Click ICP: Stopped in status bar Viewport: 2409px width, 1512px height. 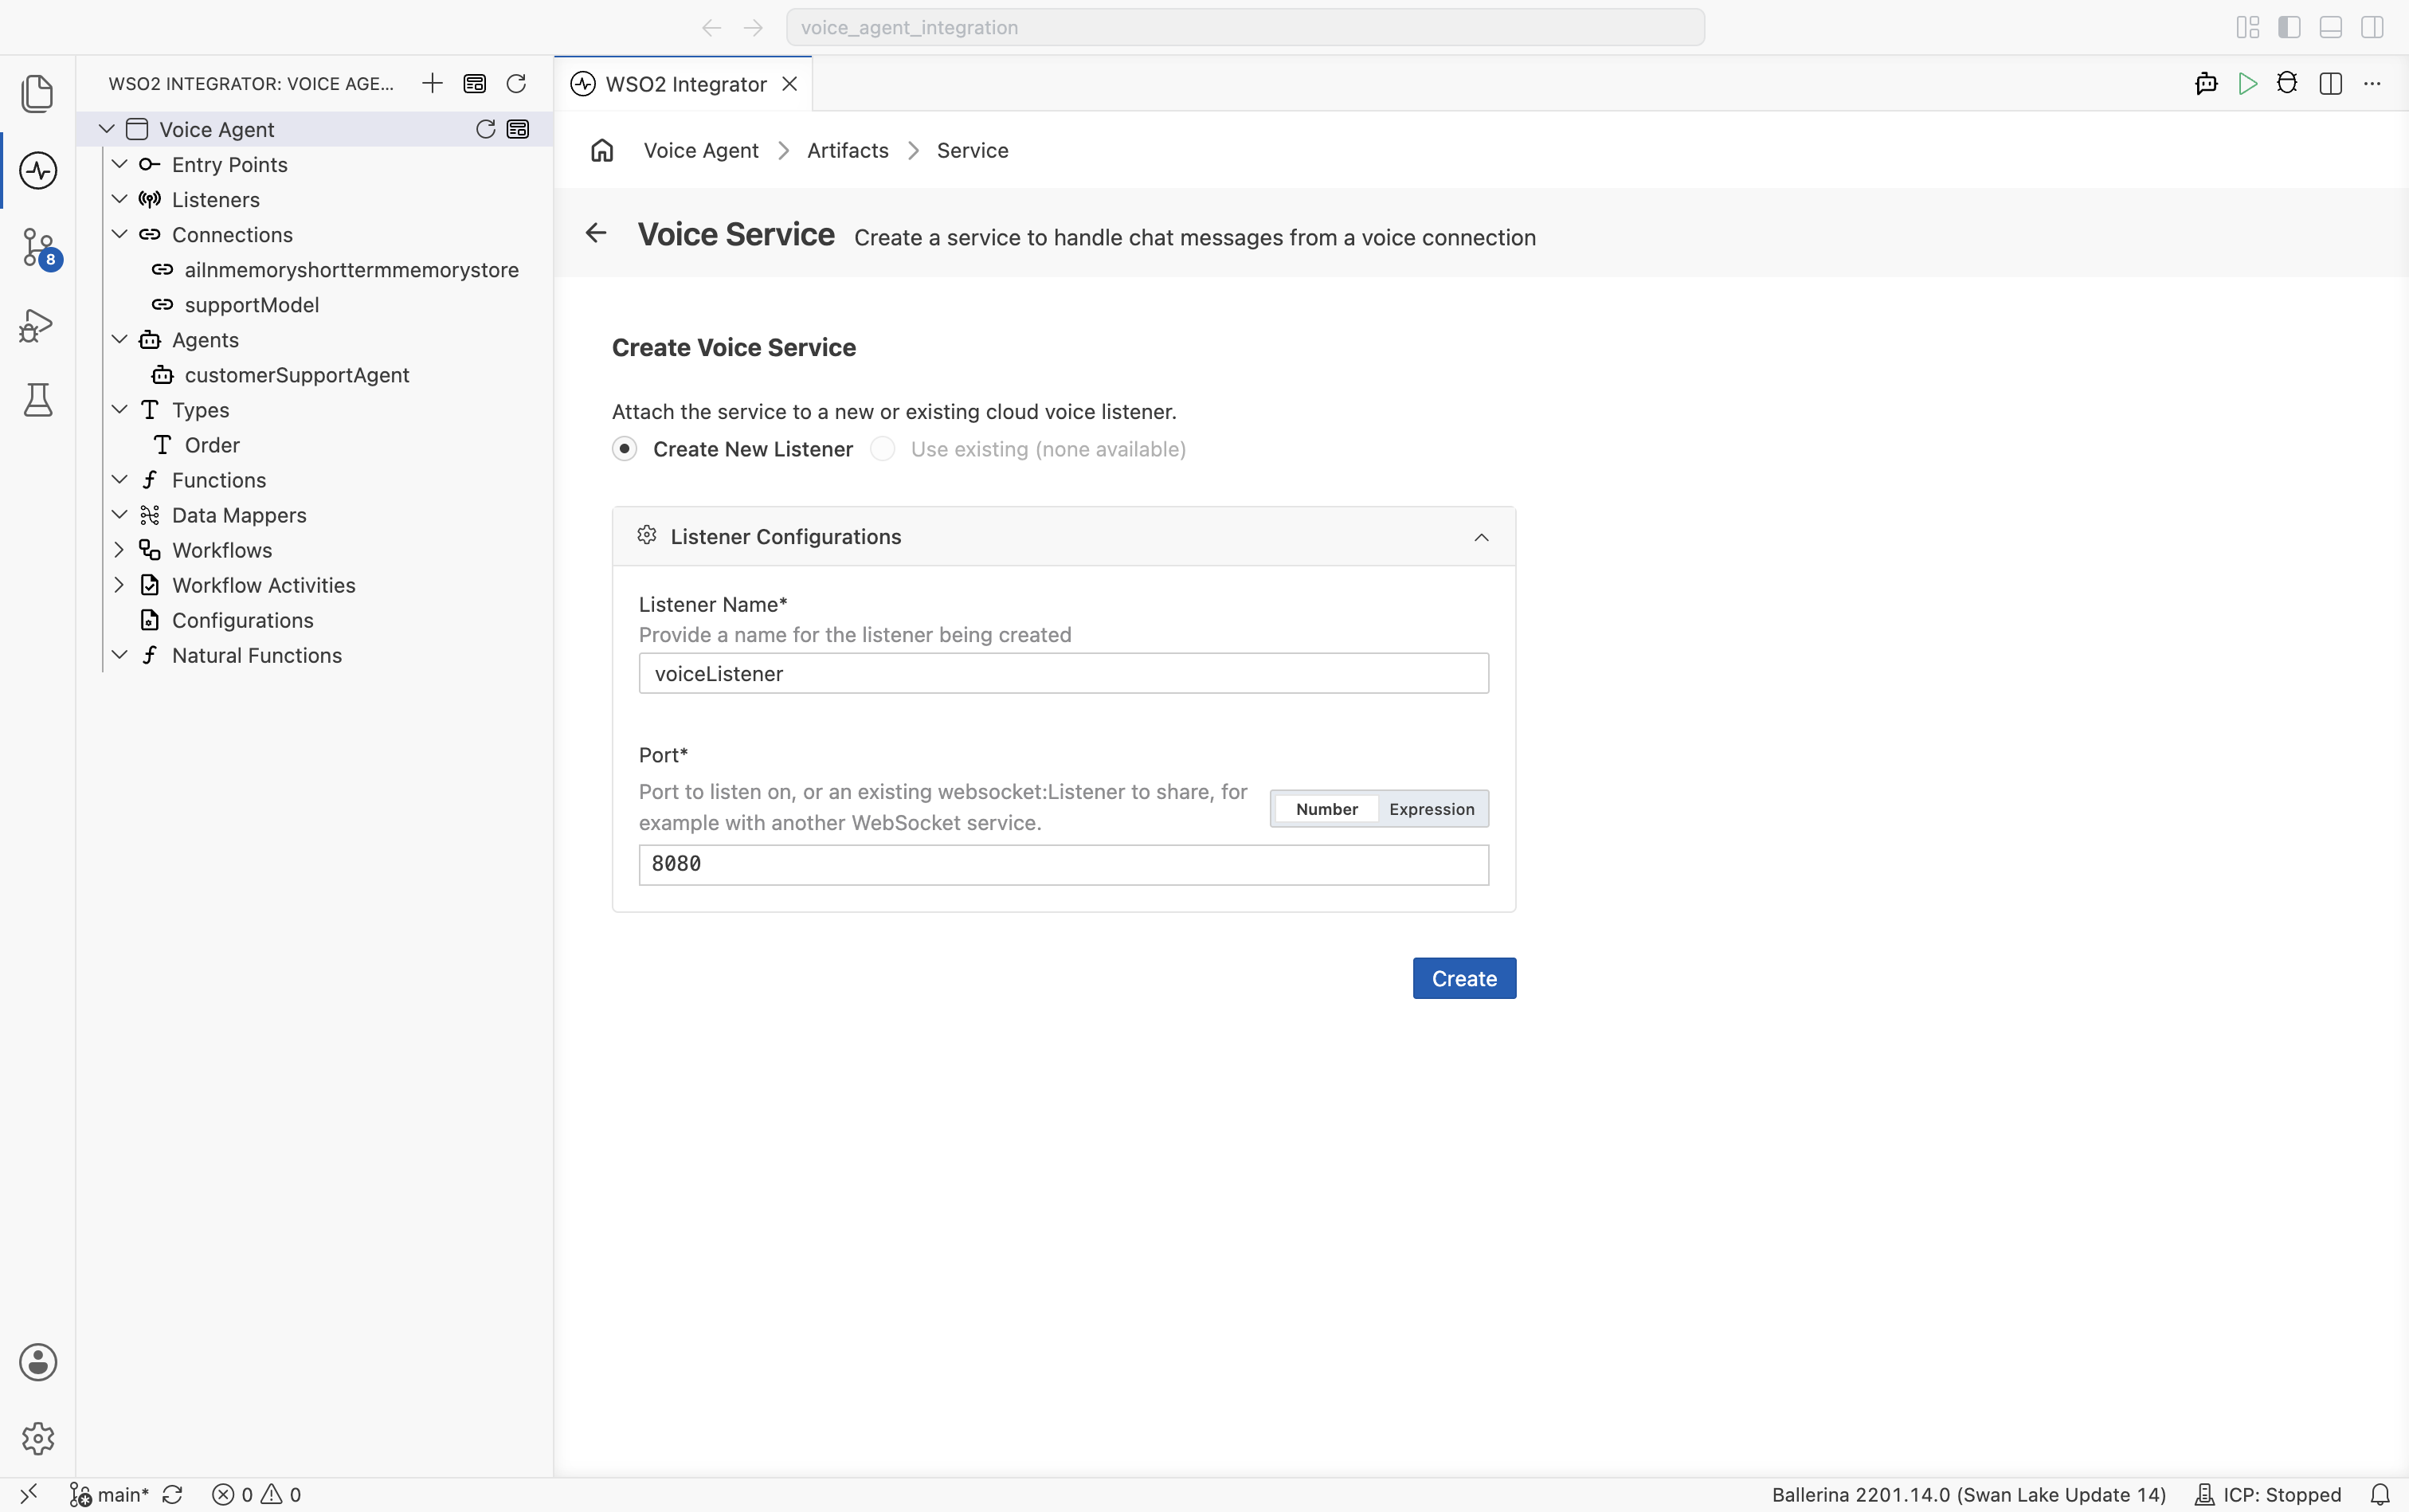click(x=2268, y=1494)
